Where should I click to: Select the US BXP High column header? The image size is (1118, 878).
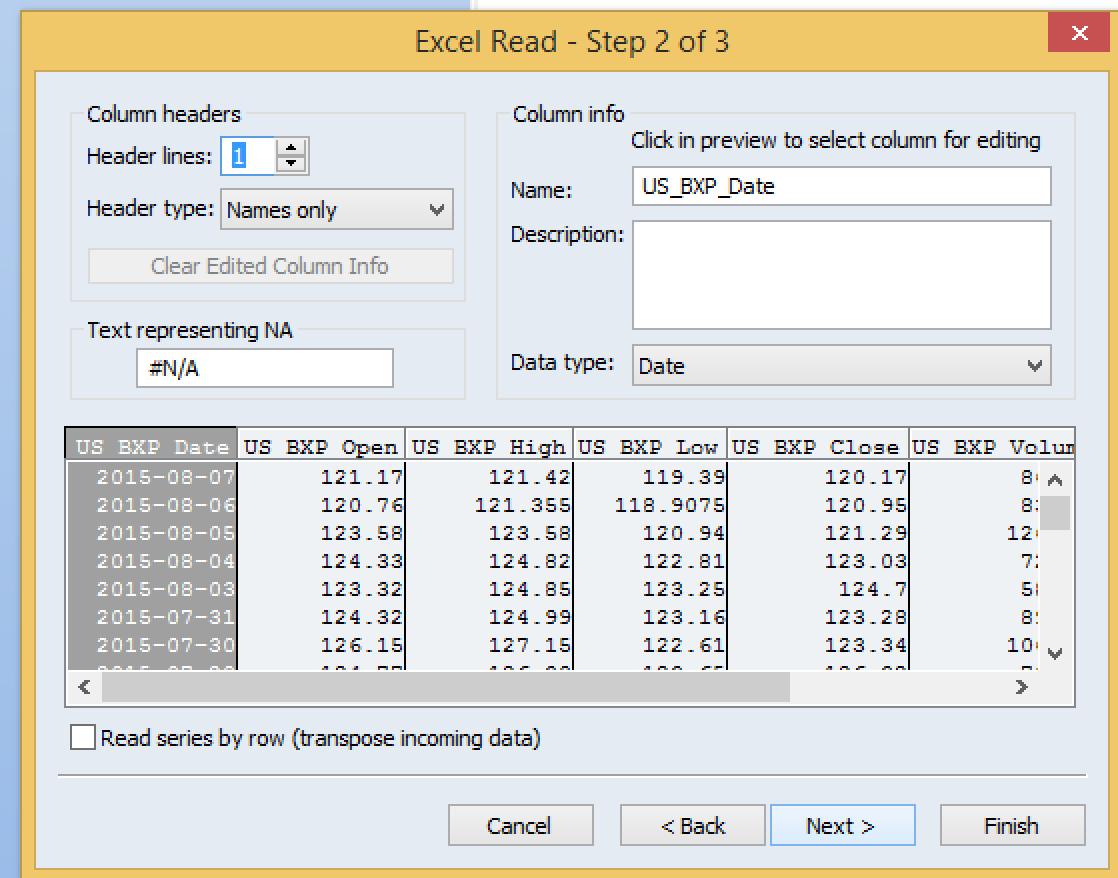[489, 447]
